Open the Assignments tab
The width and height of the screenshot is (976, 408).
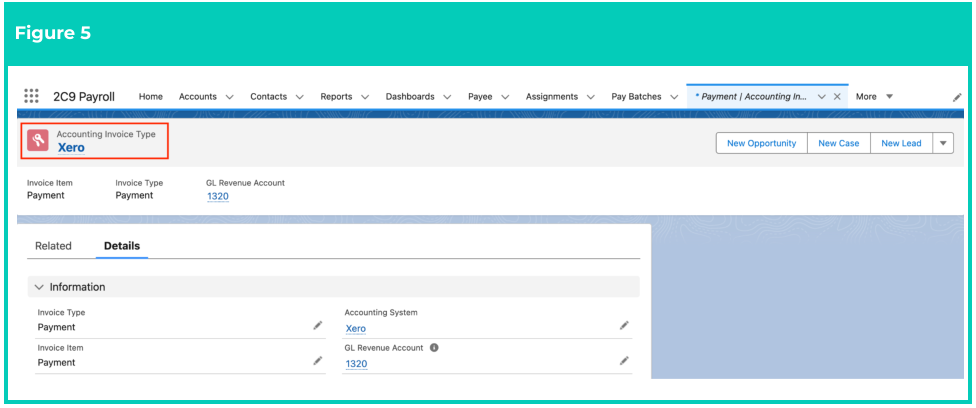tap(551, 97)
